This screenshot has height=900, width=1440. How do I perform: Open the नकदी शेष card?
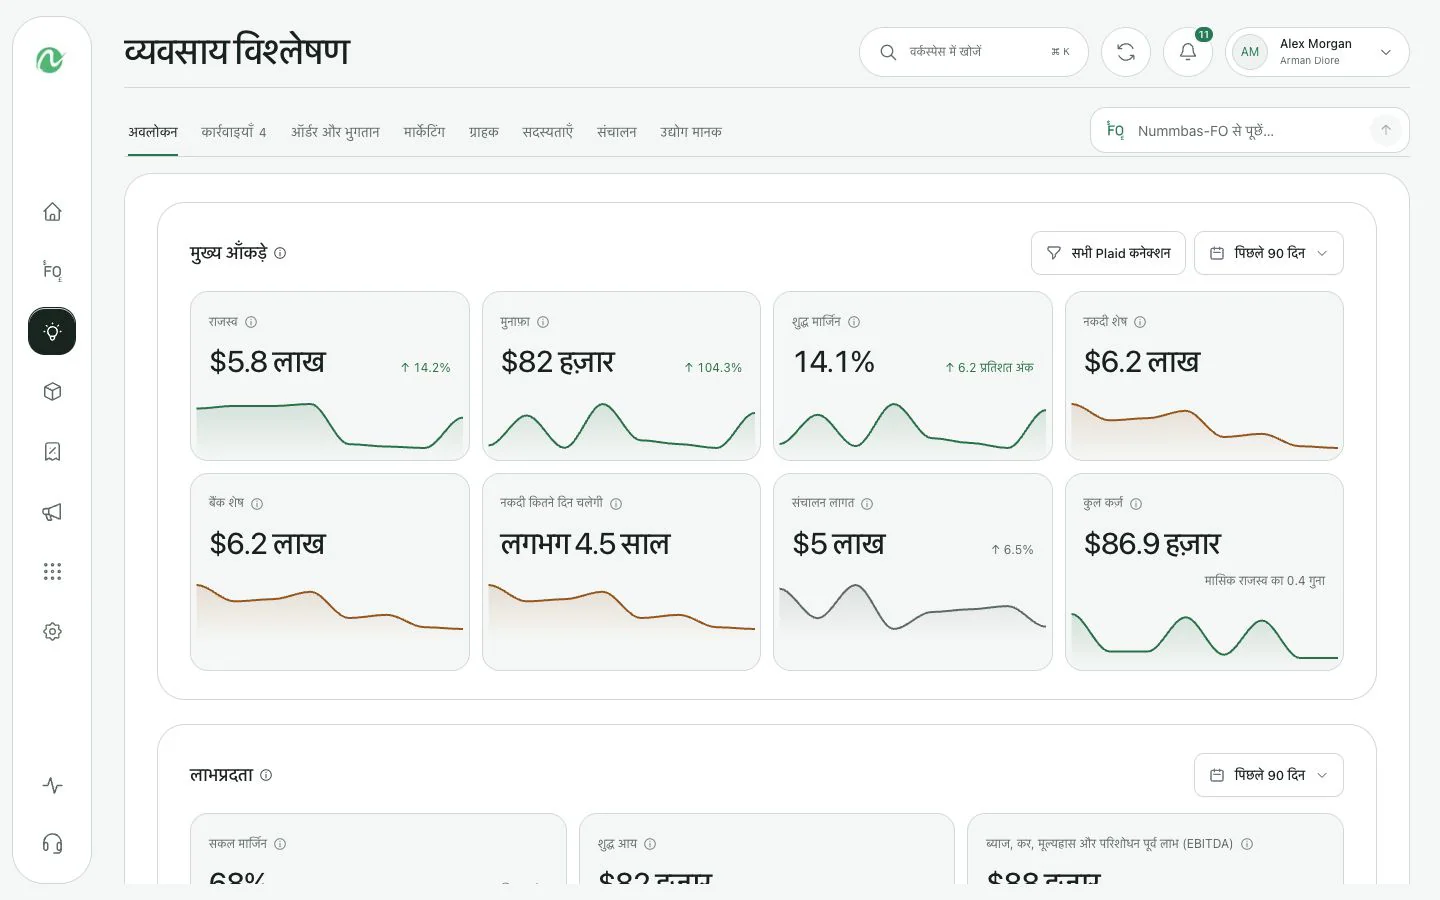[1204, 376]
